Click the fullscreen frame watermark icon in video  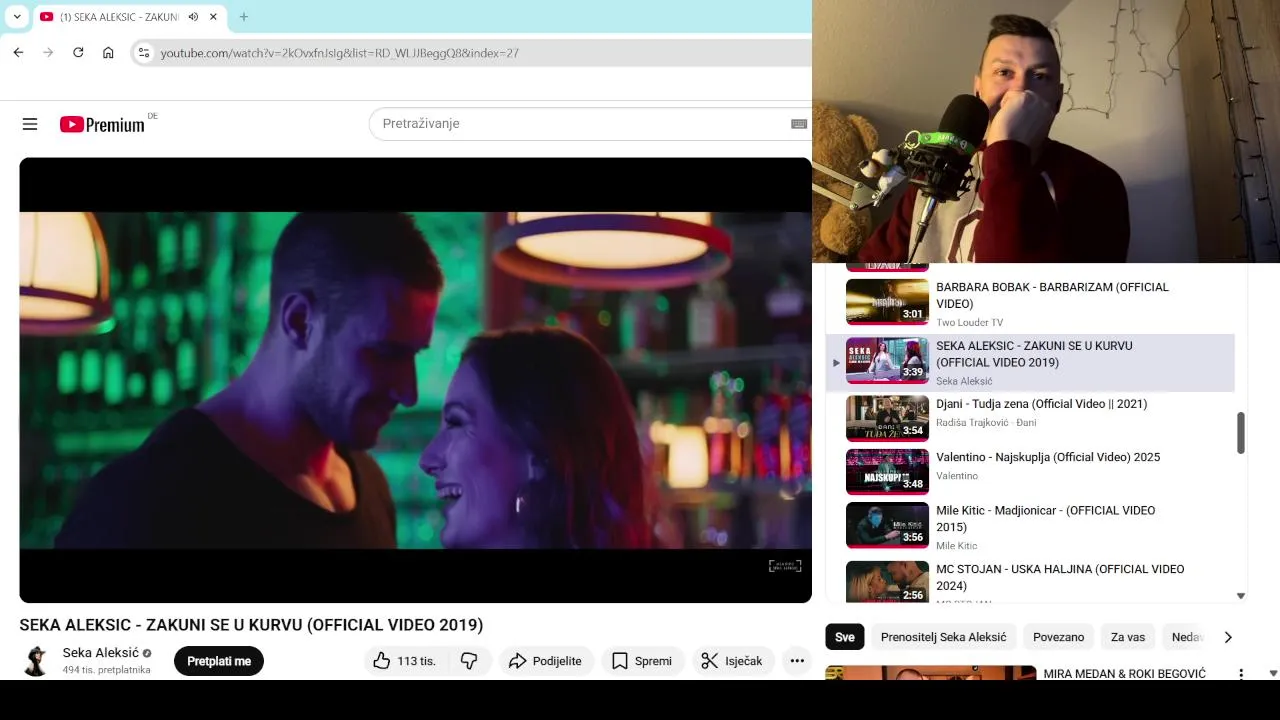785,566
